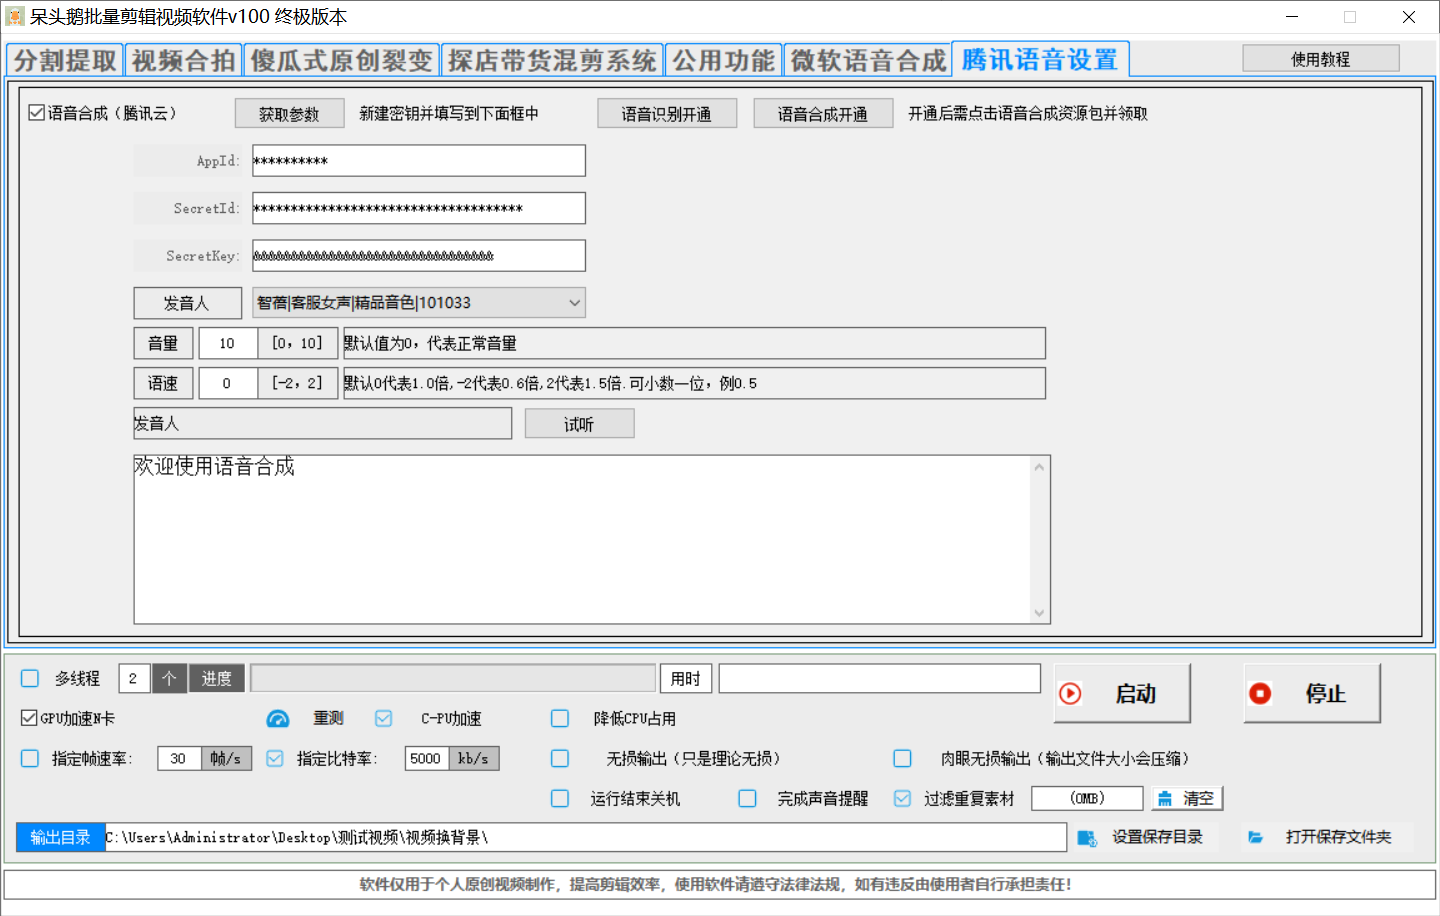Click the 语速 speed button
Viewport: 1440px width, 916px height.
click(x=163, y=383)
